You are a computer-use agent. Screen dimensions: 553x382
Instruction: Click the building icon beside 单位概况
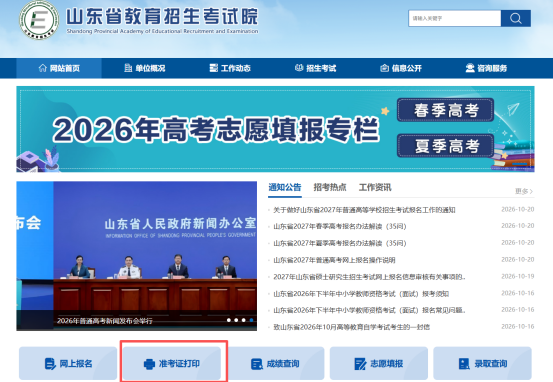pyautogui.click(x=128, y=68)
